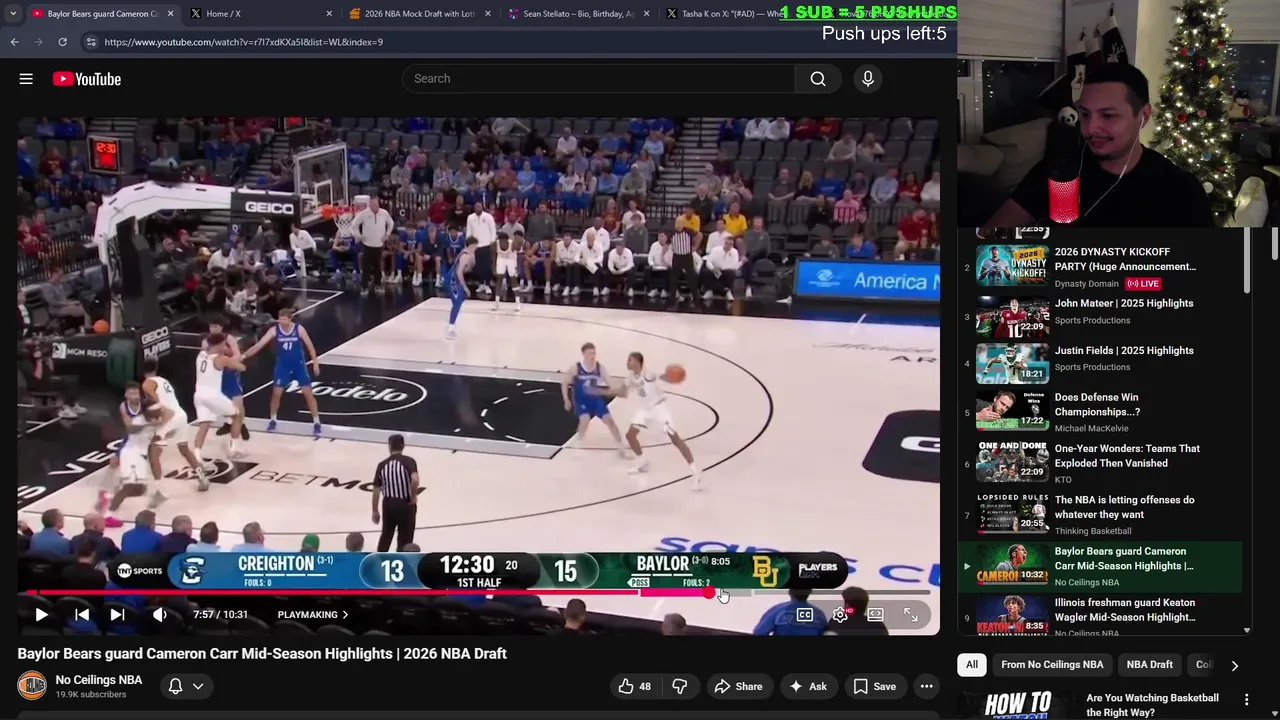Open the No Ceilings NBA channel avatar
This screenshot has height=720, width=1280.
[x=32, y=686]
